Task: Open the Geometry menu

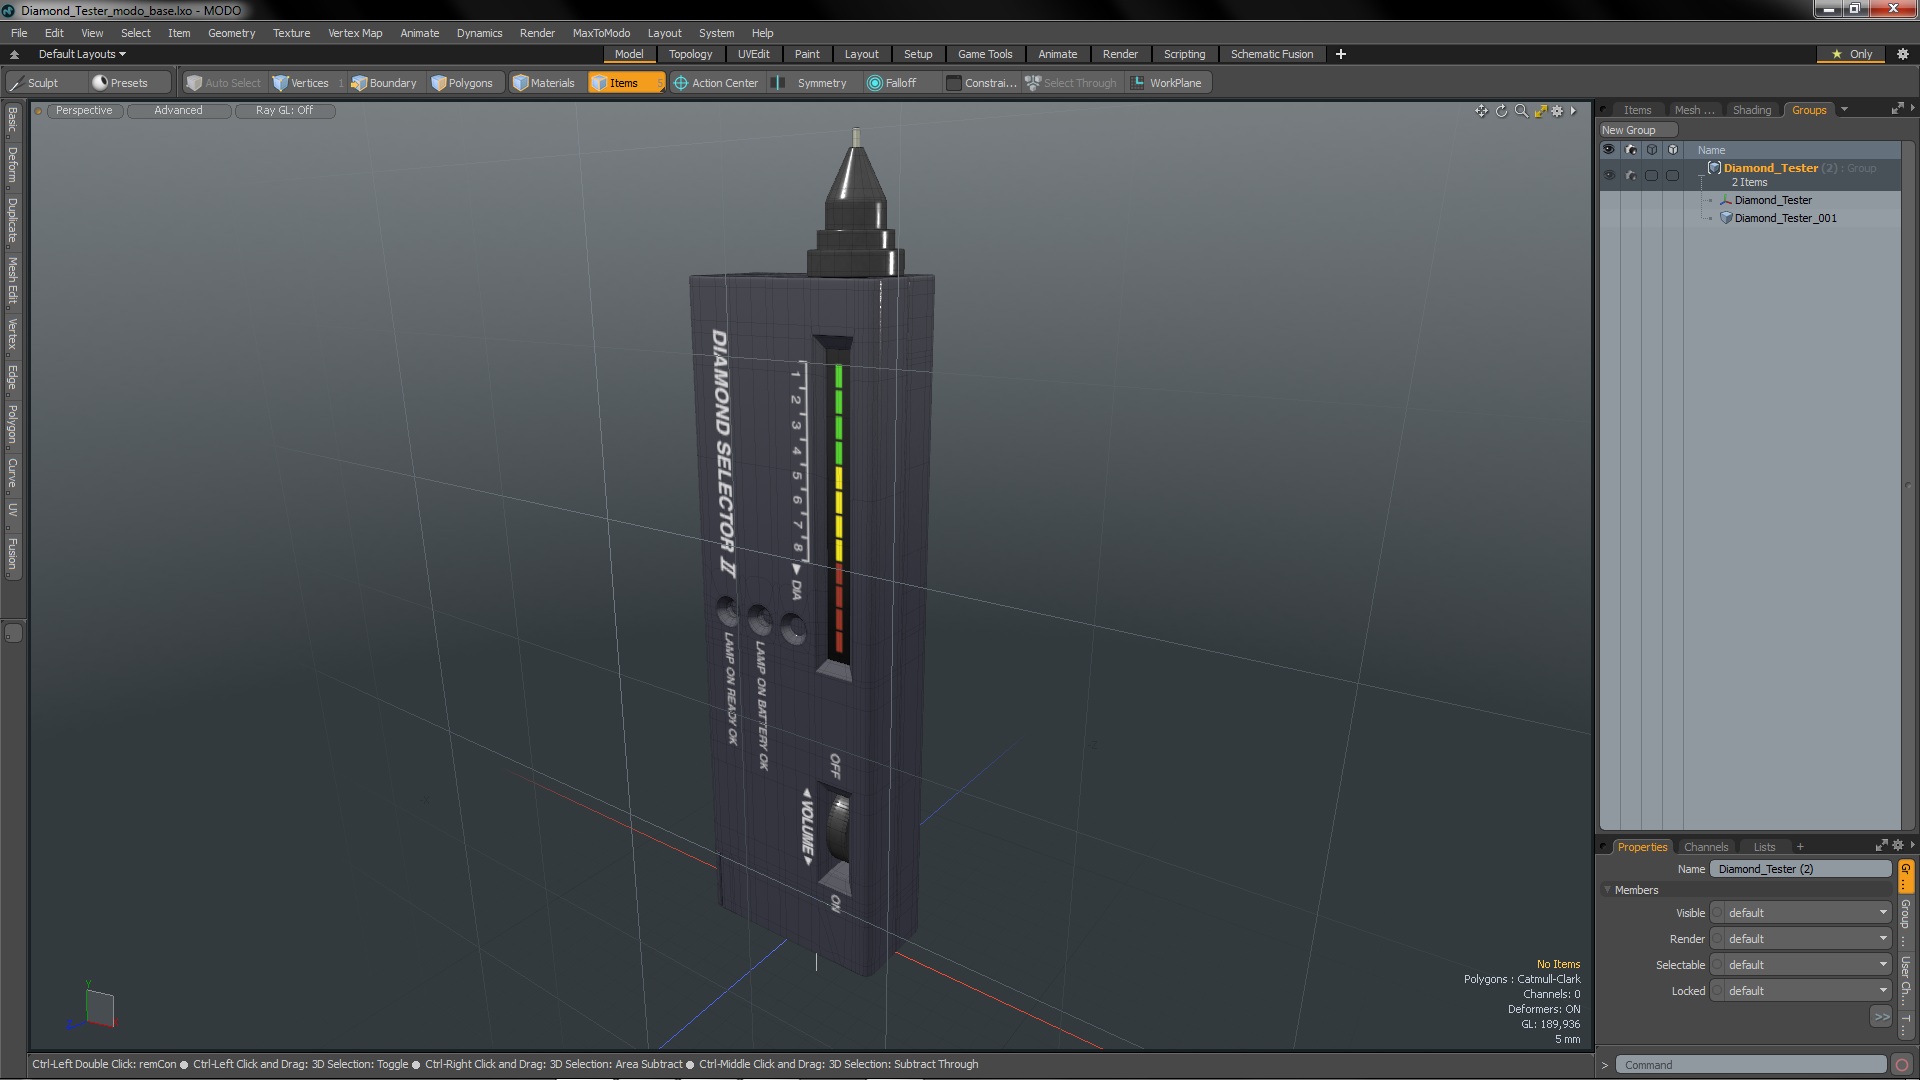Action: tap(231, 33)
